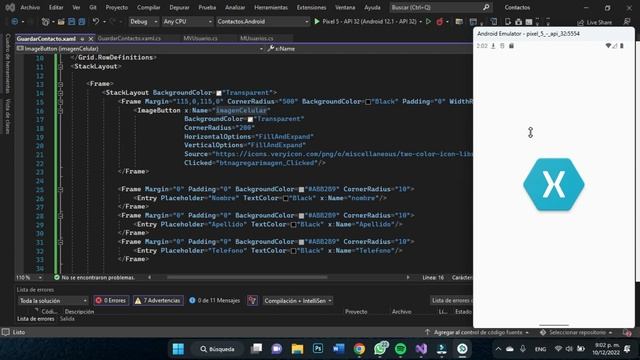Image resolution: width=640 pixels, height=360 pixels.
Task: Click #ABB2B9 color swatch on line 25
Action: 301,189
